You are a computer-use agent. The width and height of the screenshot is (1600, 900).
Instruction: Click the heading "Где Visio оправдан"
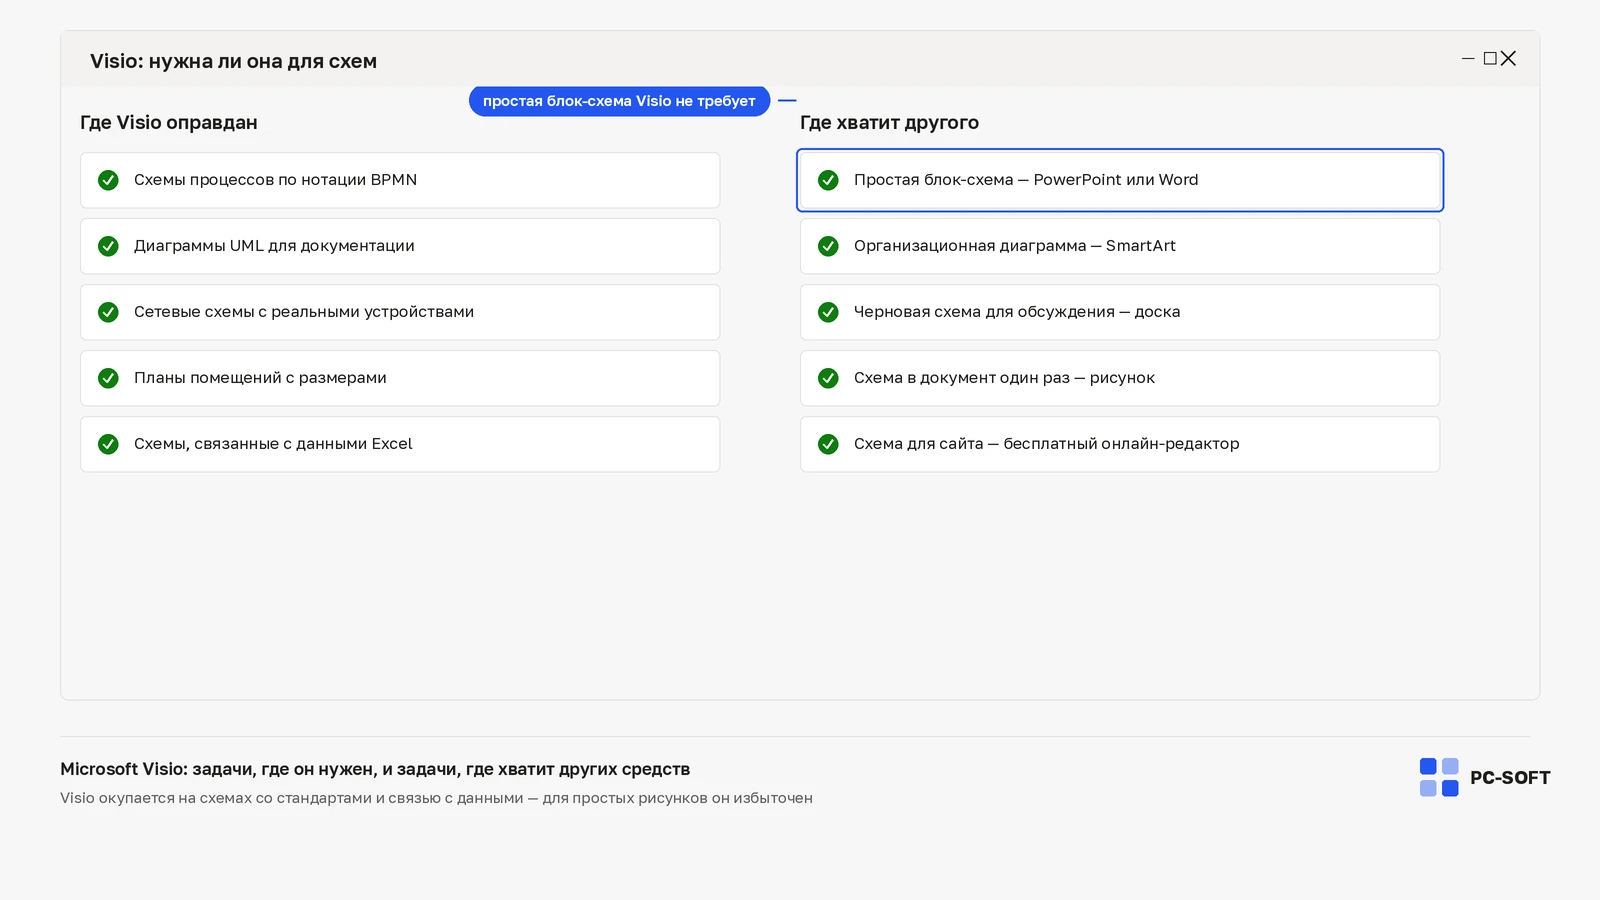[x=169, y=123]
